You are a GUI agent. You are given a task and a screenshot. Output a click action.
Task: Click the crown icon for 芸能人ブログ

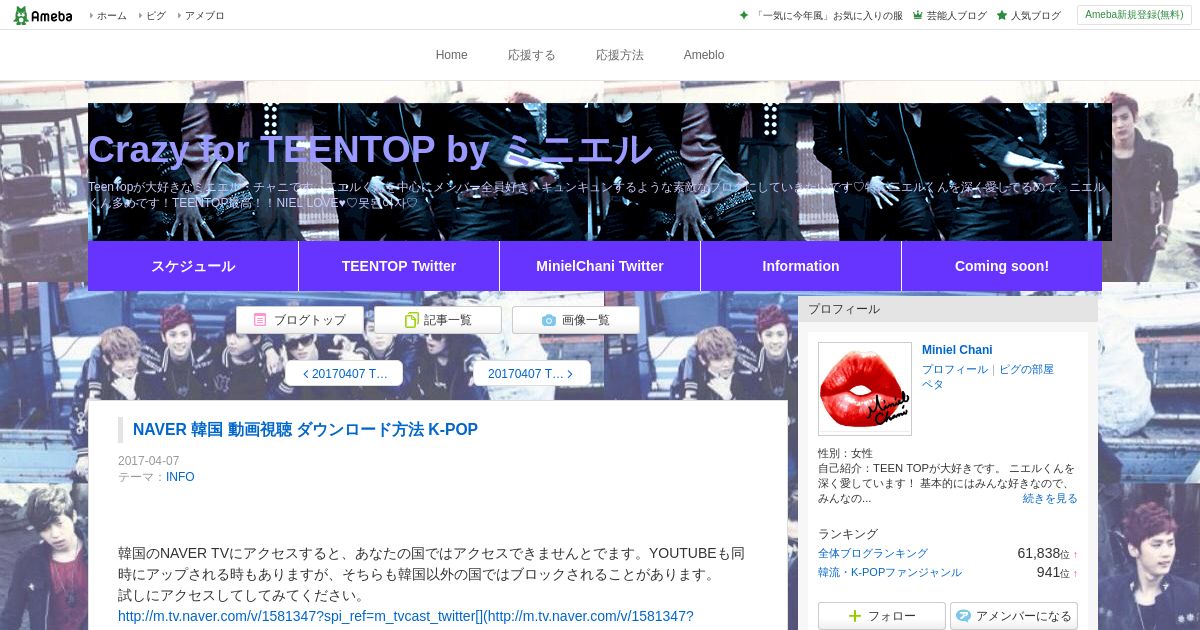(918, 15)
